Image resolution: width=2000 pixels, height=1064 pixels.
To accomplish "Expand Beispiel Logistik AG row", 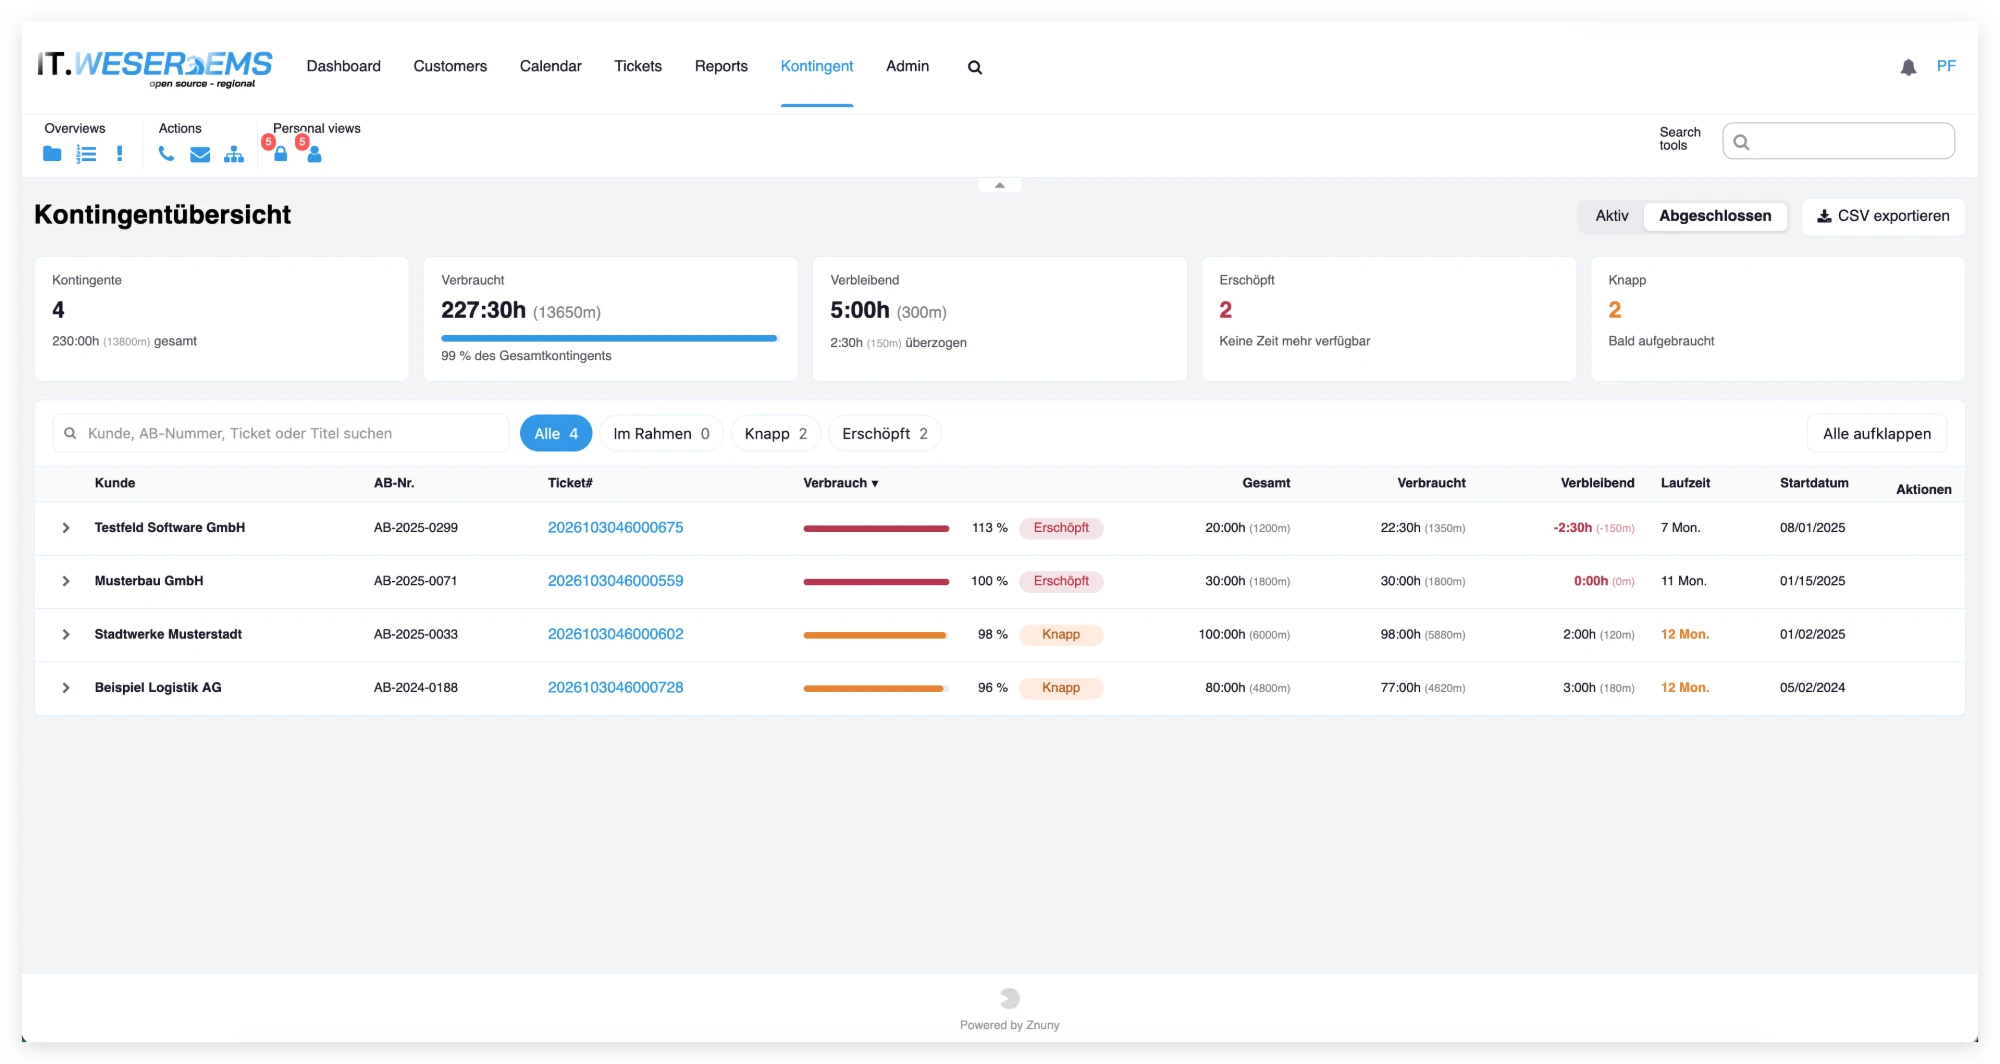I will pyautogui.click(x=66, y=688).
